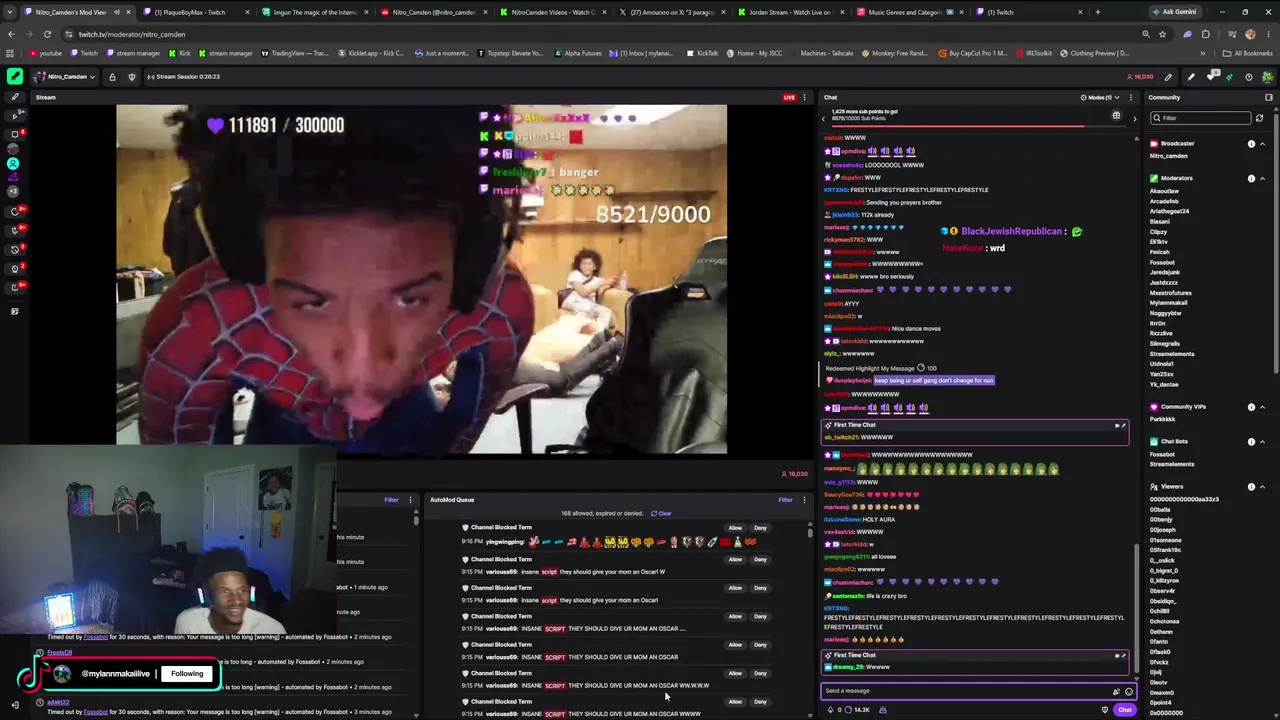Pop out the Community panel
The width and height of the screenshot is (1280, 720).
click(1269, 97)
